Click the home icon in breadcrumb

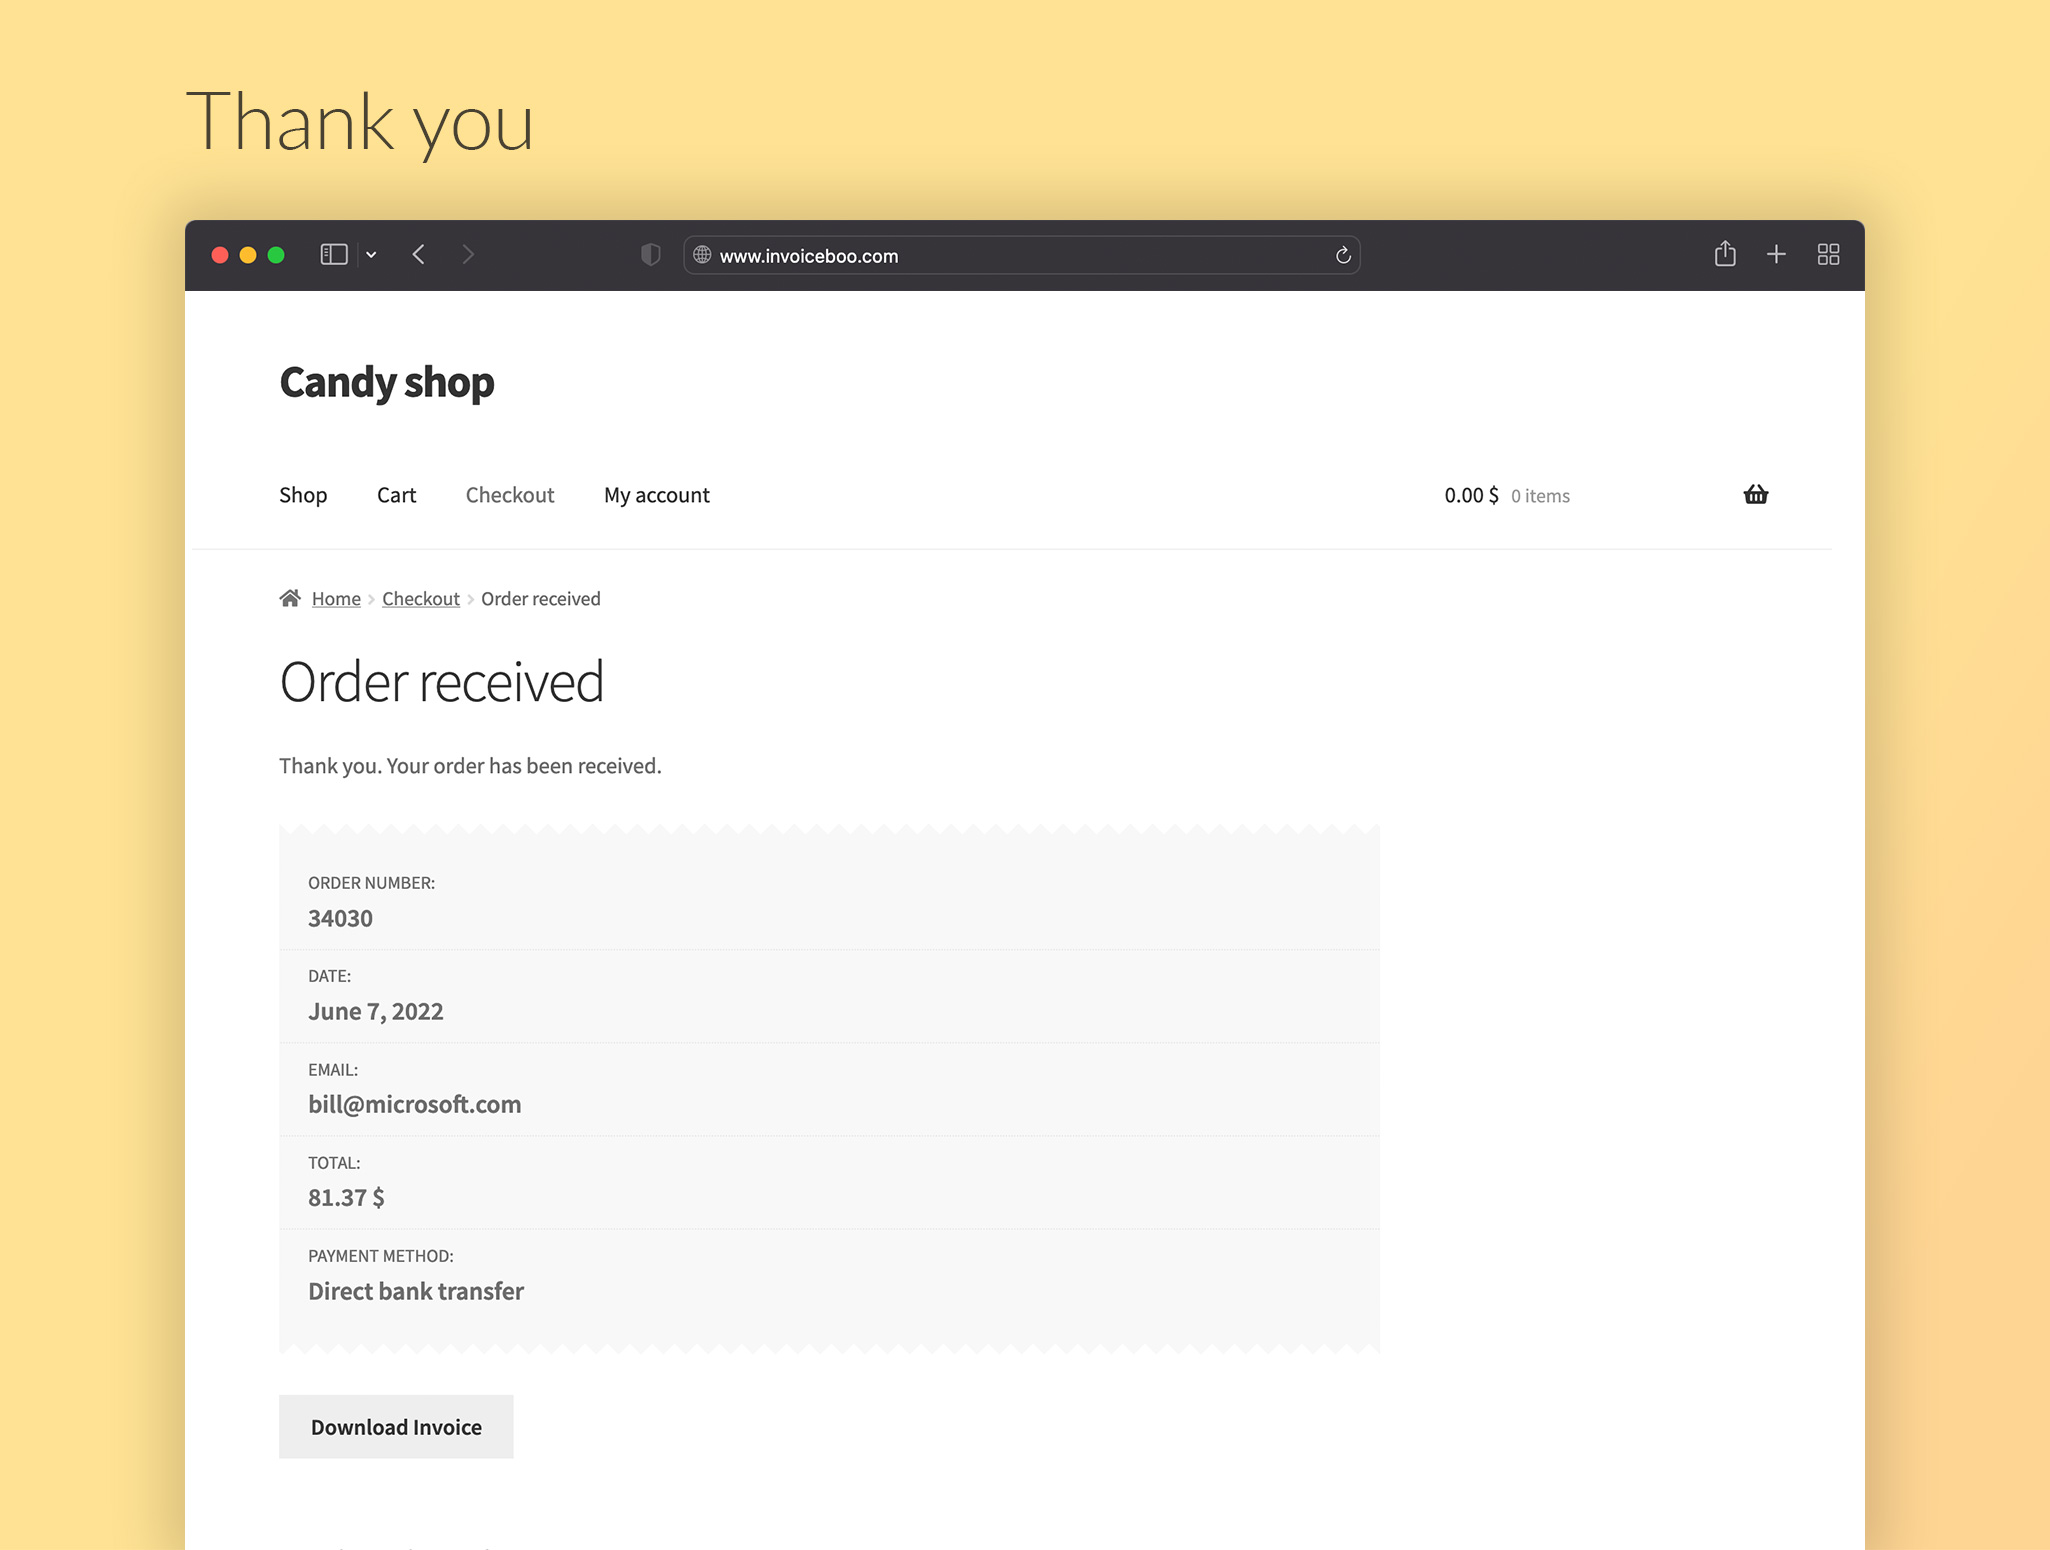click(x=290, y=598)
